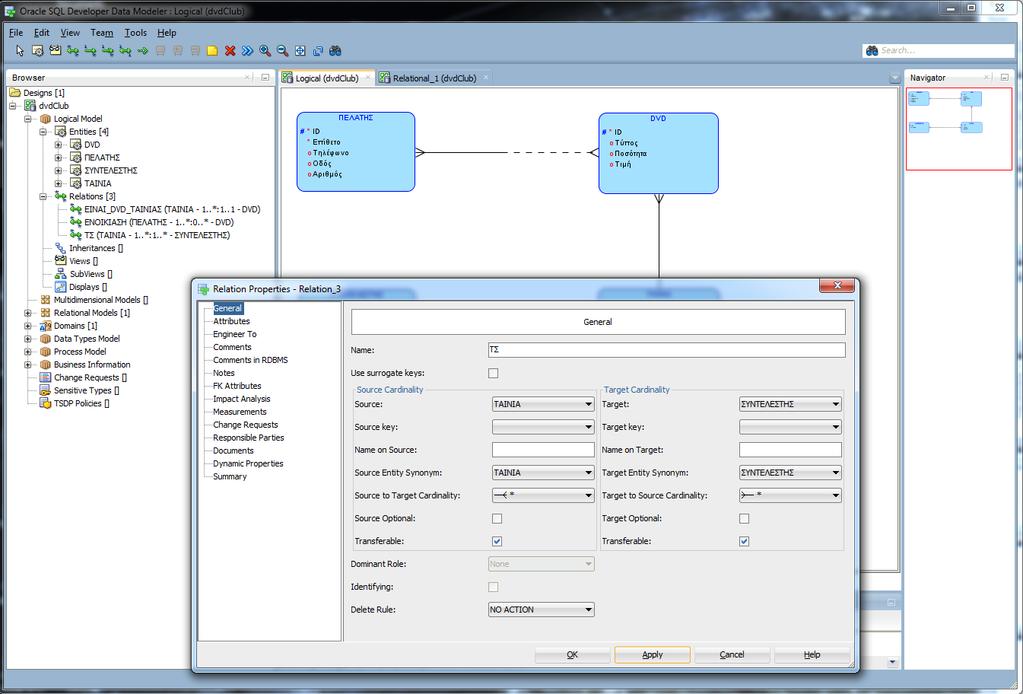
Task: Minimize the Navigator panel
Action: pyautogui.click(x=1005, y=77)
